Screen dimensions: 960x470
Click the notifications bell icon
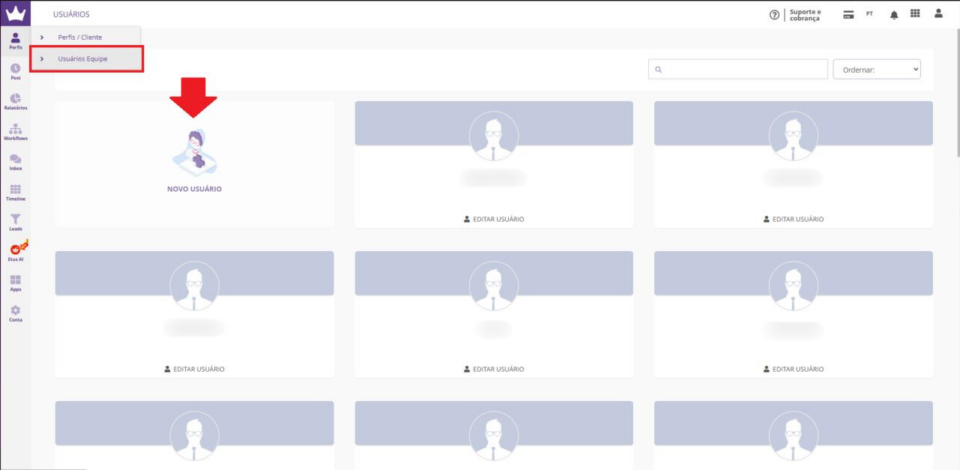click(894, 15)
